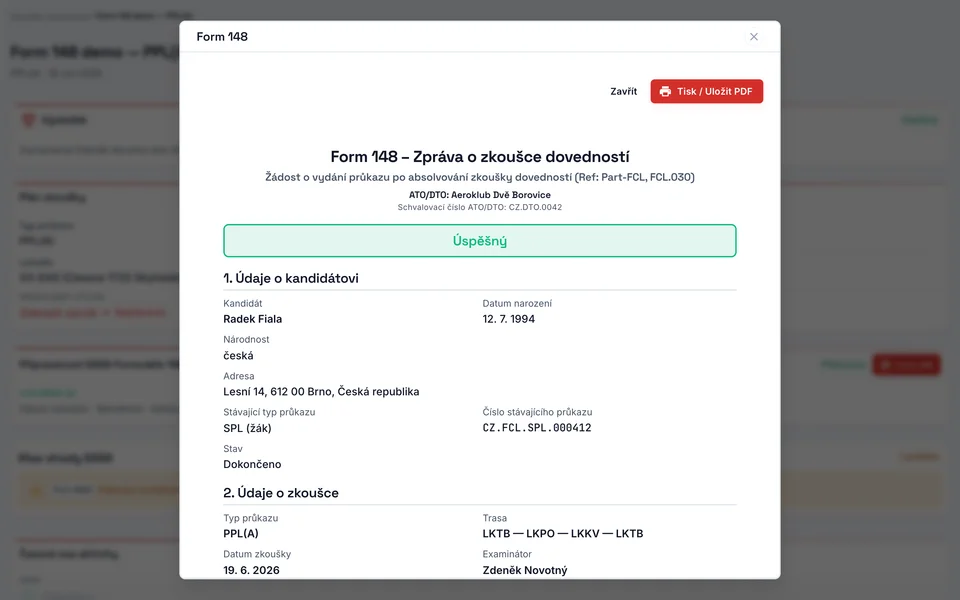Close the Form 148 dialog with X
The width and height of the screenshot is (960, 600).
[x=754, y=37]
